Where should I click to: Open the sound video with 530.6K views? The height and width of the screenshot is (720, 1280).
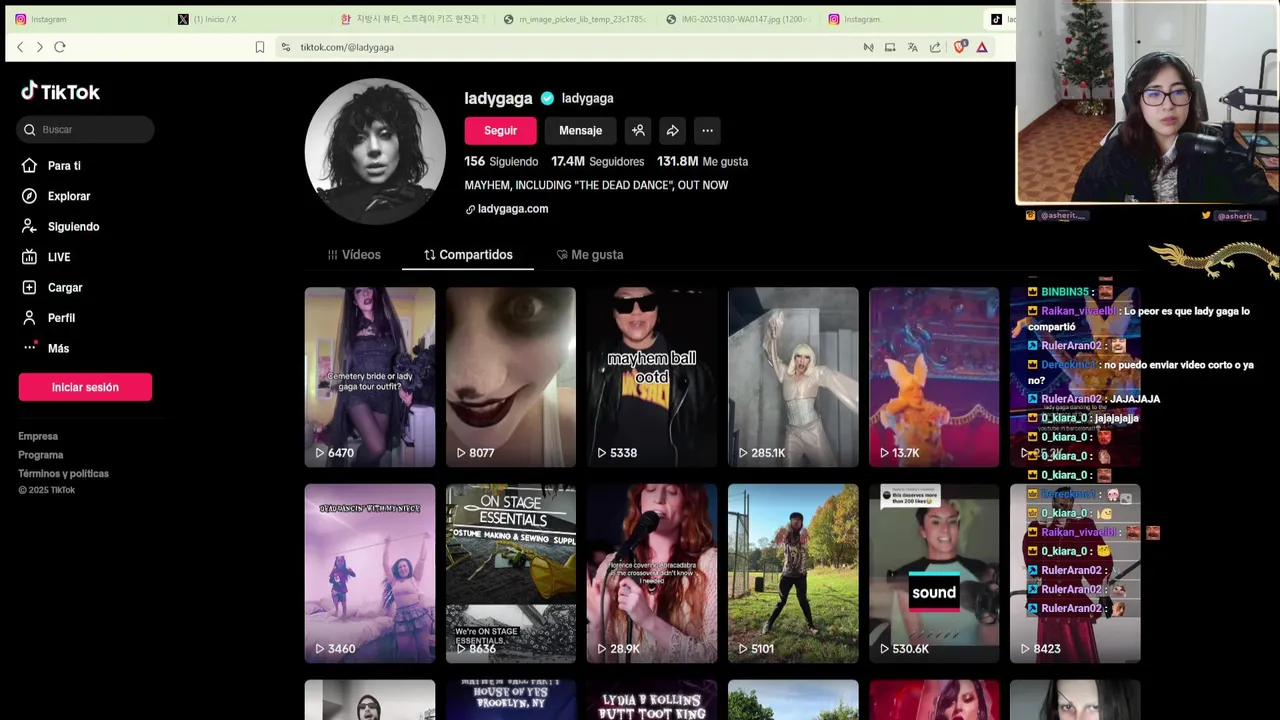934,574
